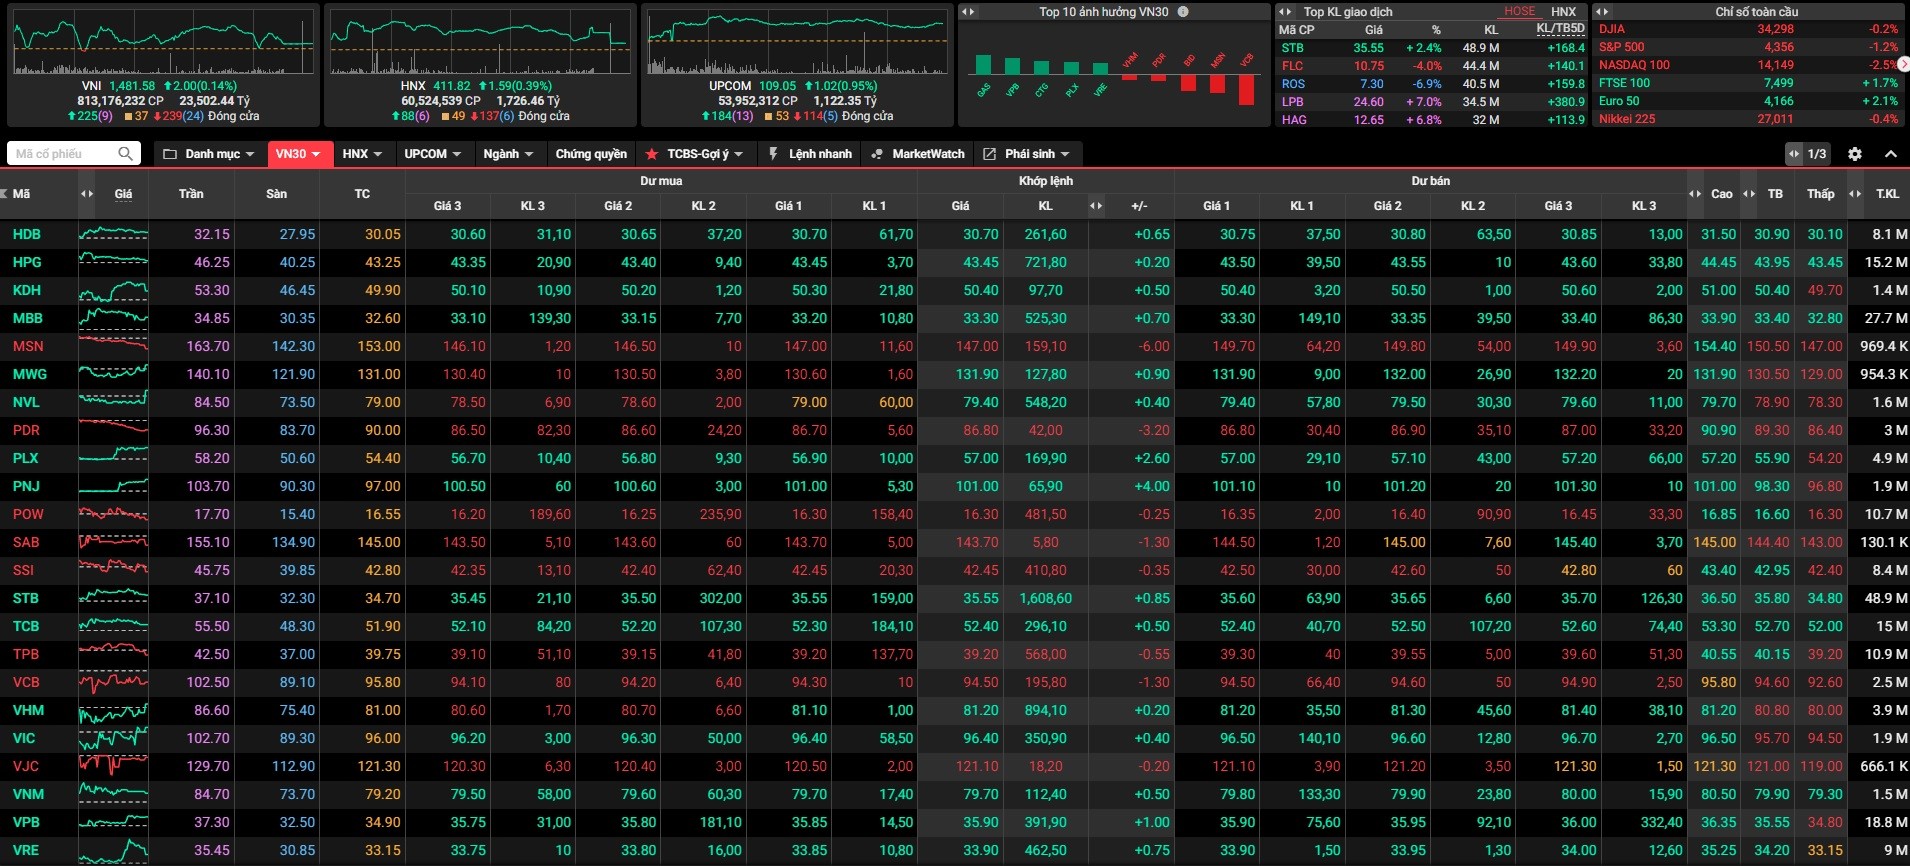Collapse the top panels with chevron

click(x=1891, y=154)
